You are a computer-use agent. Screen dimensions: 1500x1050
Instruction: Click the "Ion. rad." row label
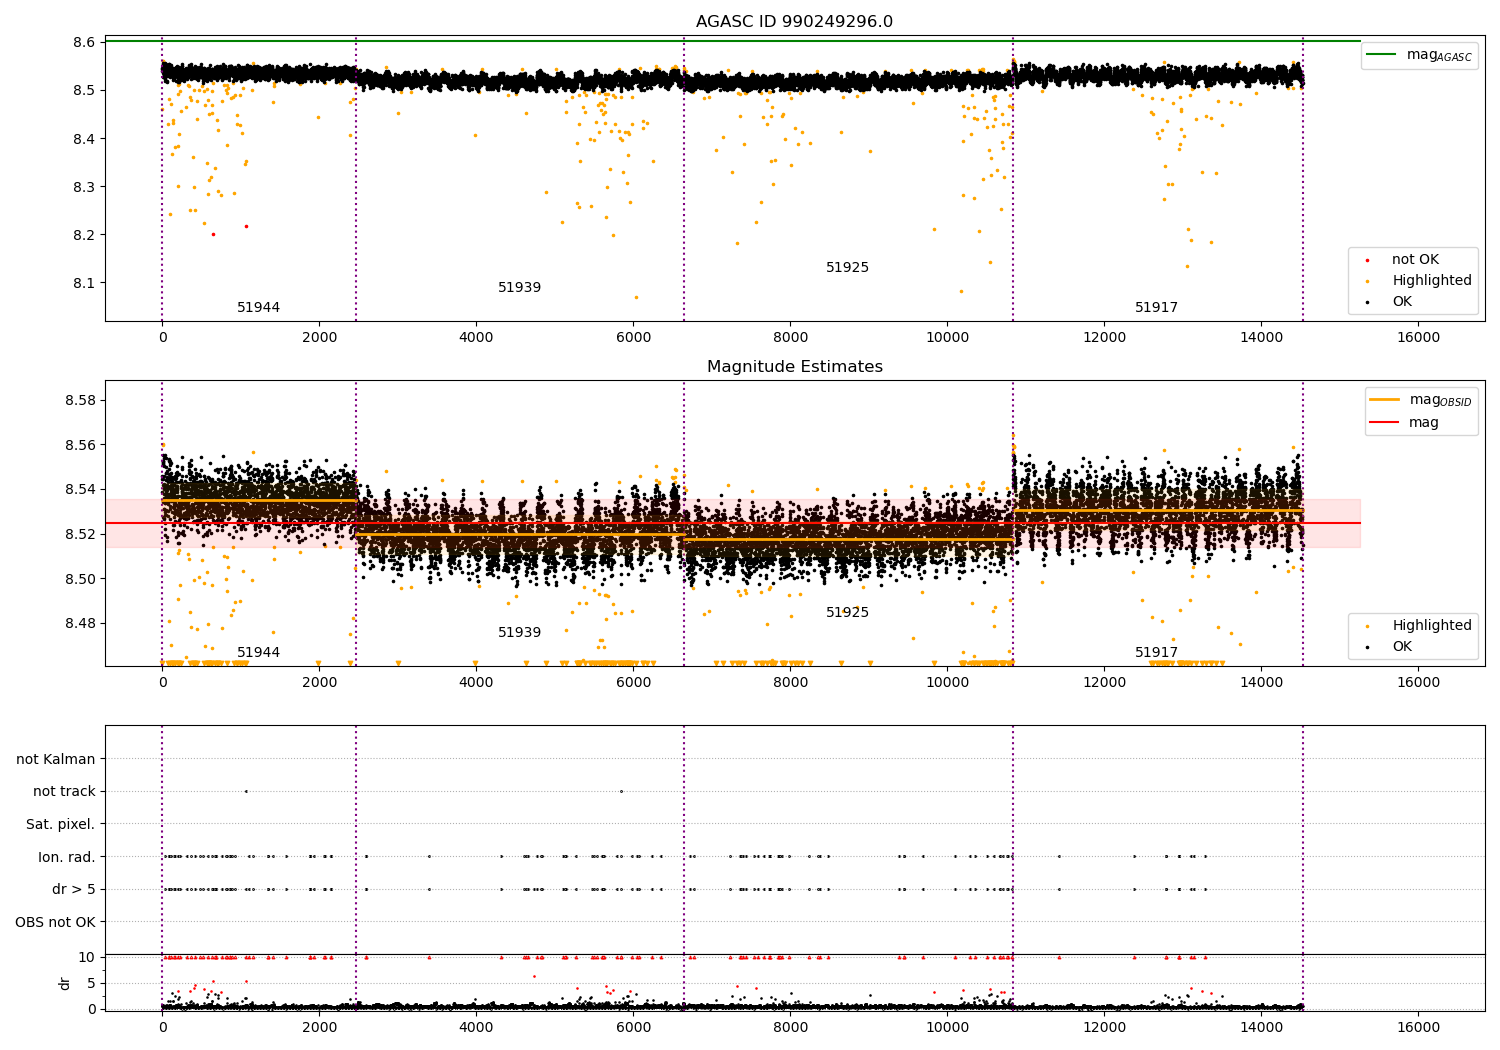[67, 857]
